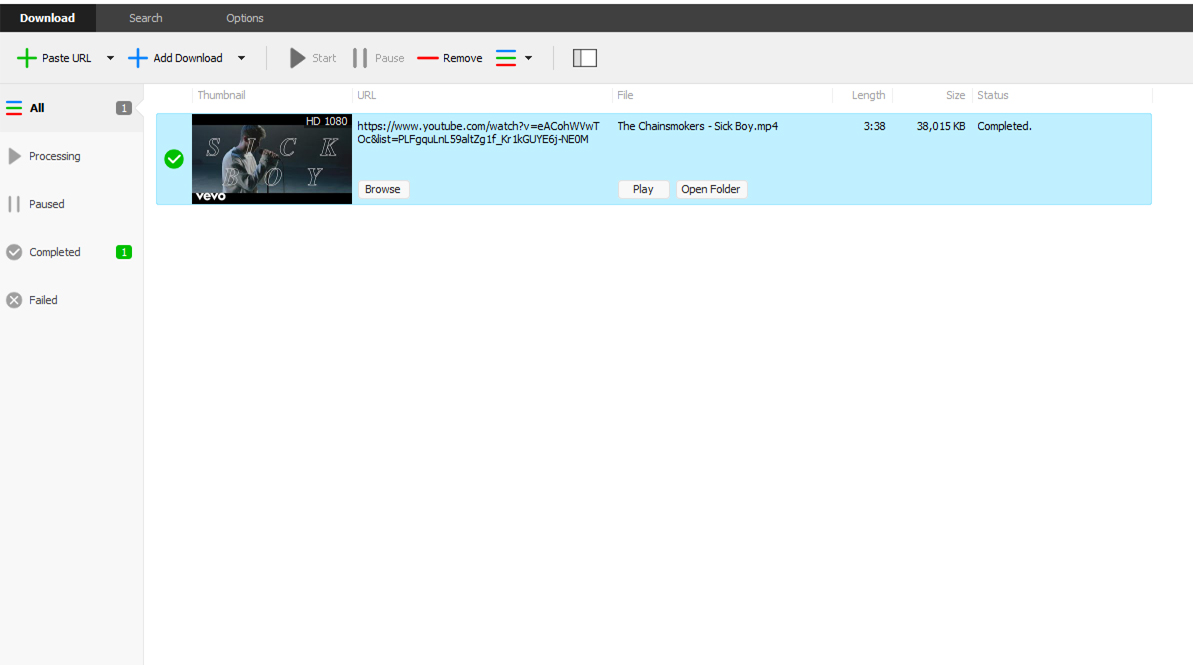1193x665 pixels.
Task: Click the Sick Boy video thumbnail
Action: [272, 159]
